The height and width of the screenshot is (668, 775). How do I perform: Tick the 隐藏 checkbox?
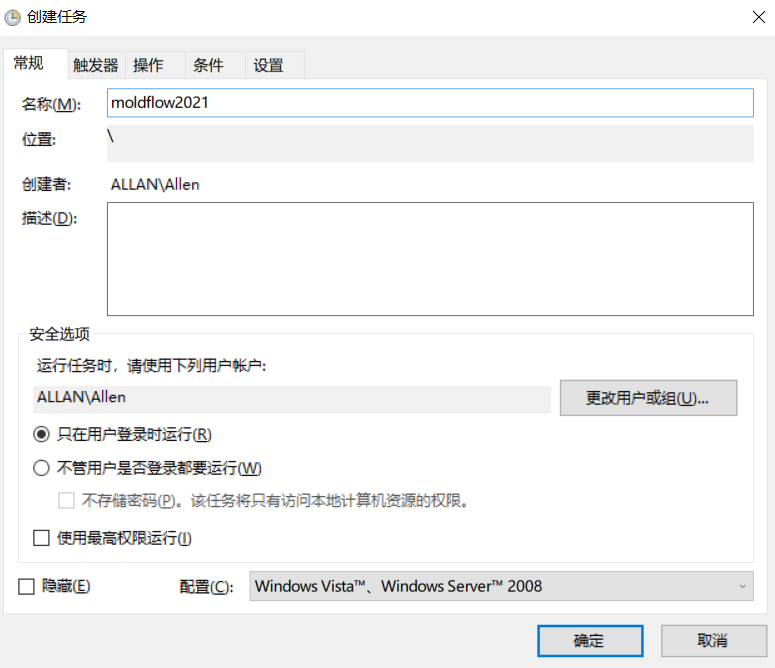(26, 586)
